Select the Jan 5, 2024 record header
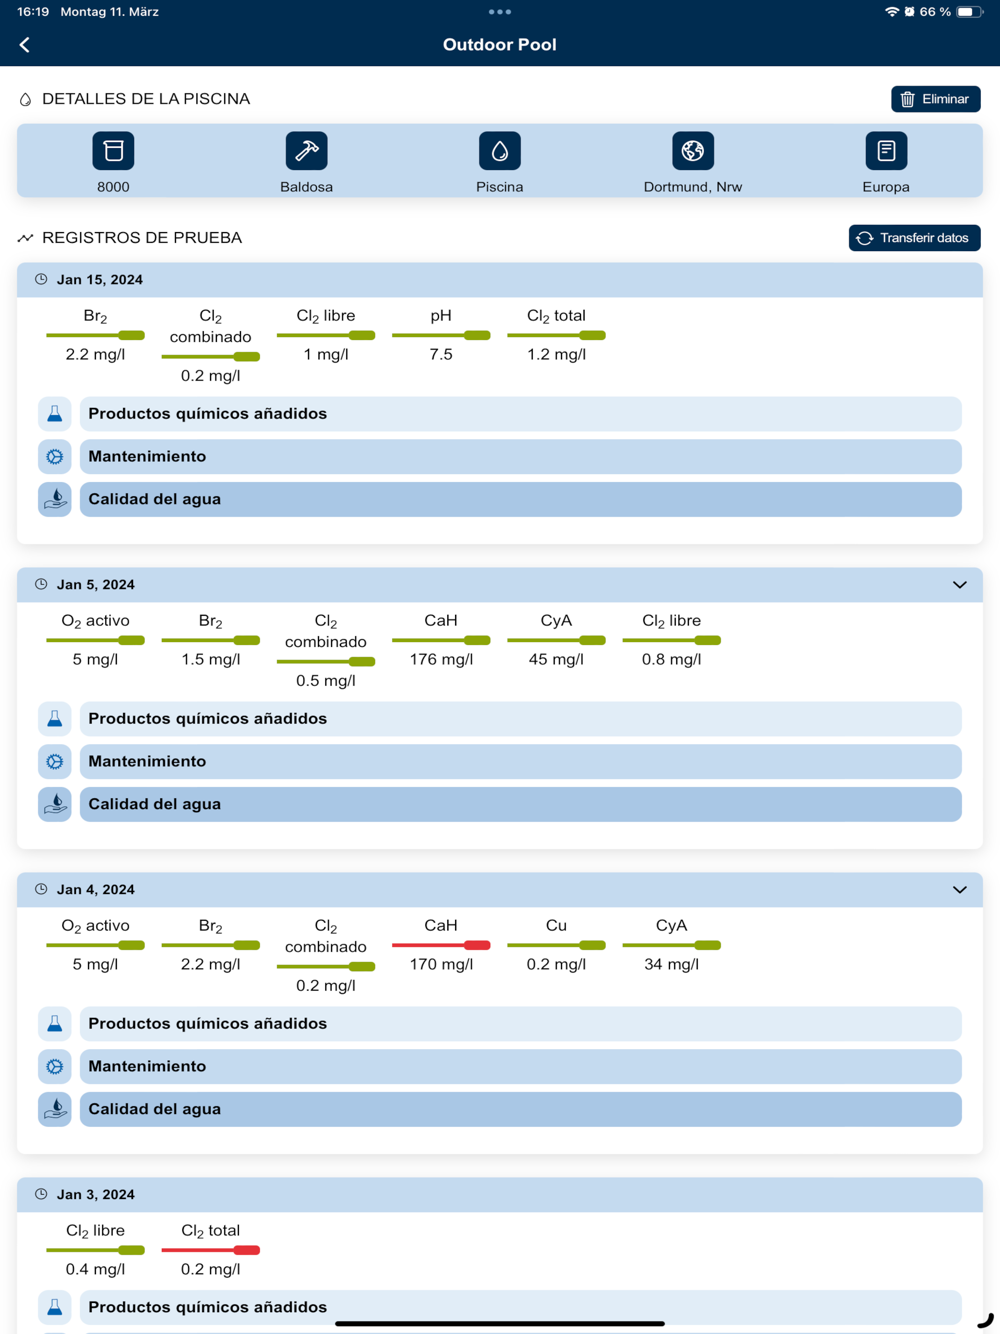 click(x=500, y=585)
